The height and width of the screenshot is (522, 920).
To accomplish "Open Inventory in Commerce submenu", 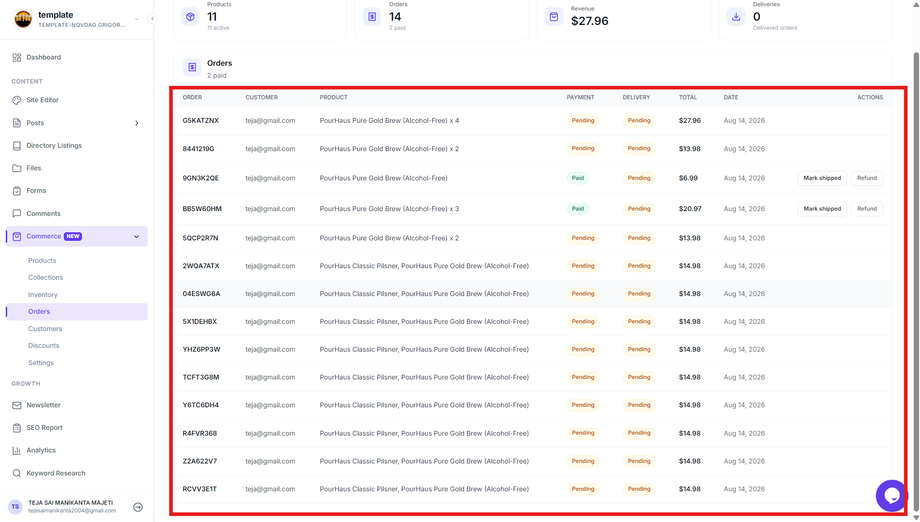I will coord(43,295).
